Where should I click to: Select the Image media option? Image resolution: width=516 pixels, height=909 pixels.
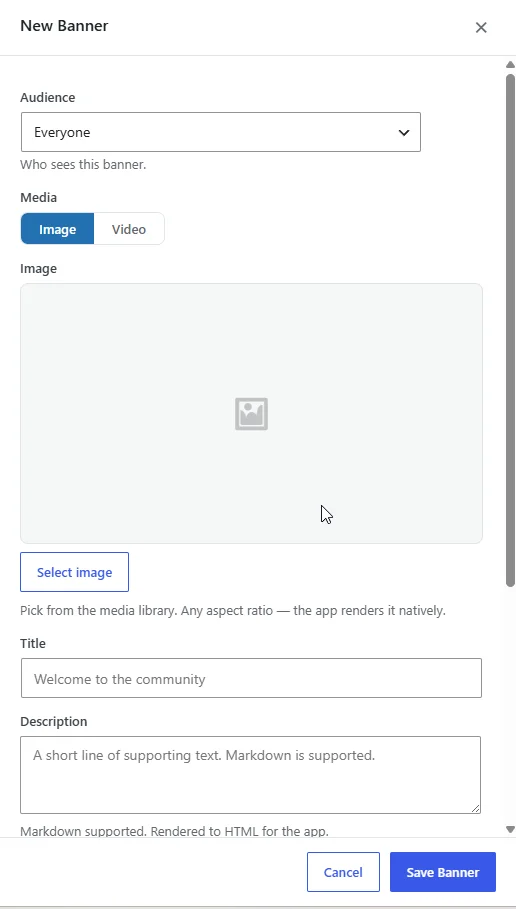pos(57,229)
